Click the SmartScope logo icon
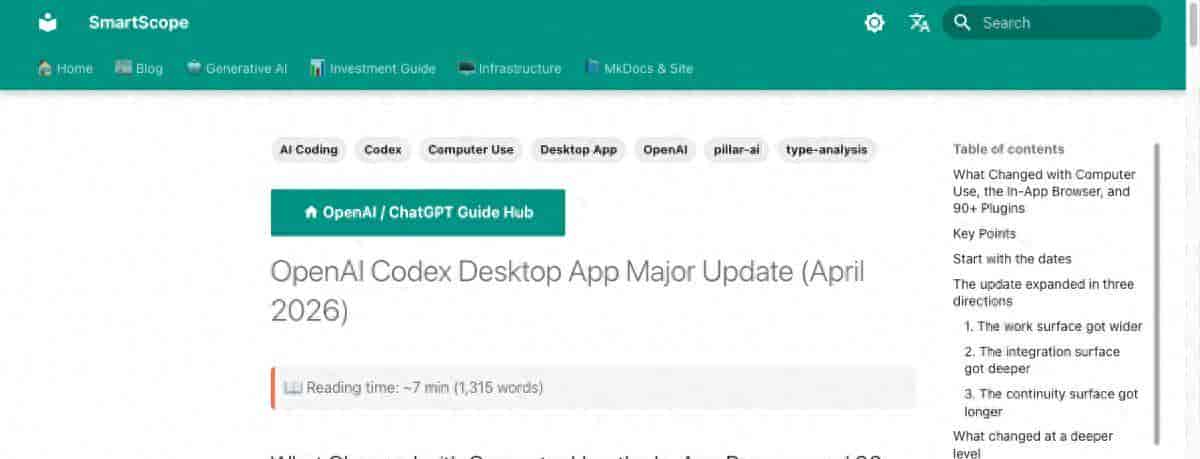This screenshot has height=459, width=1200. coord(48,22)
